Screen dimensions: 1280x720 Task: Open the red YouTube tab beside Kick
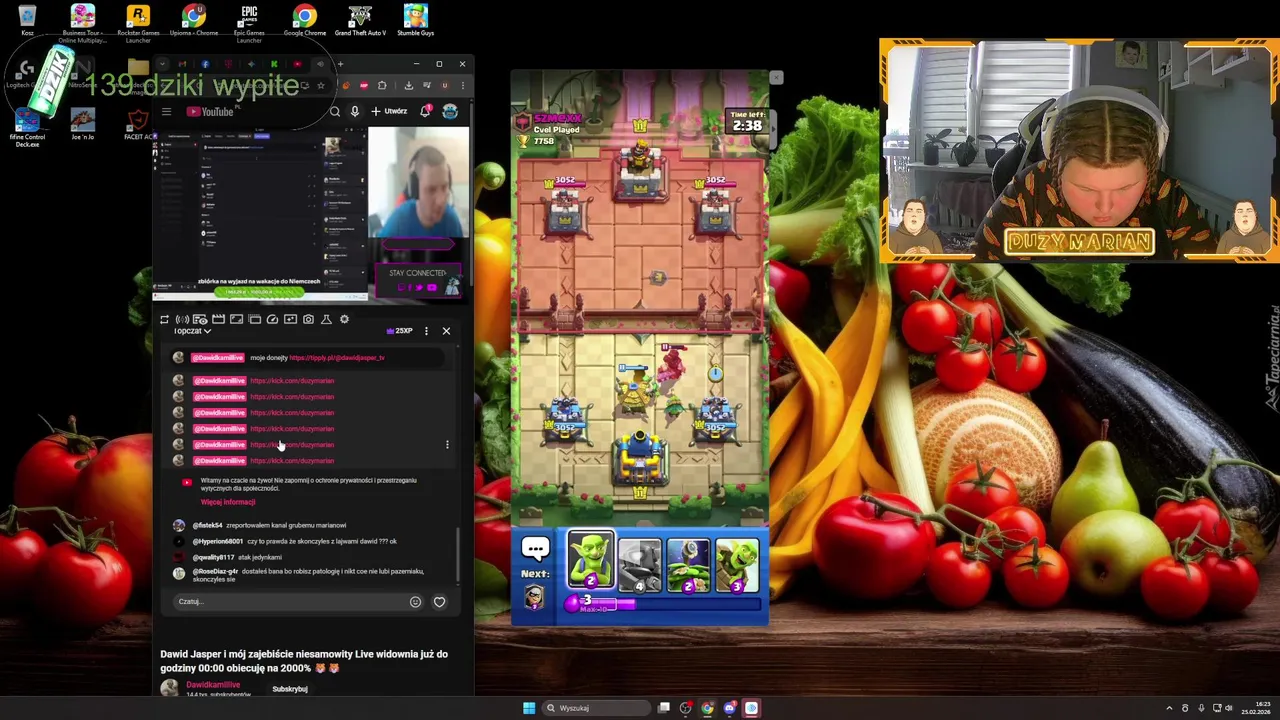(x=297, y=64)
